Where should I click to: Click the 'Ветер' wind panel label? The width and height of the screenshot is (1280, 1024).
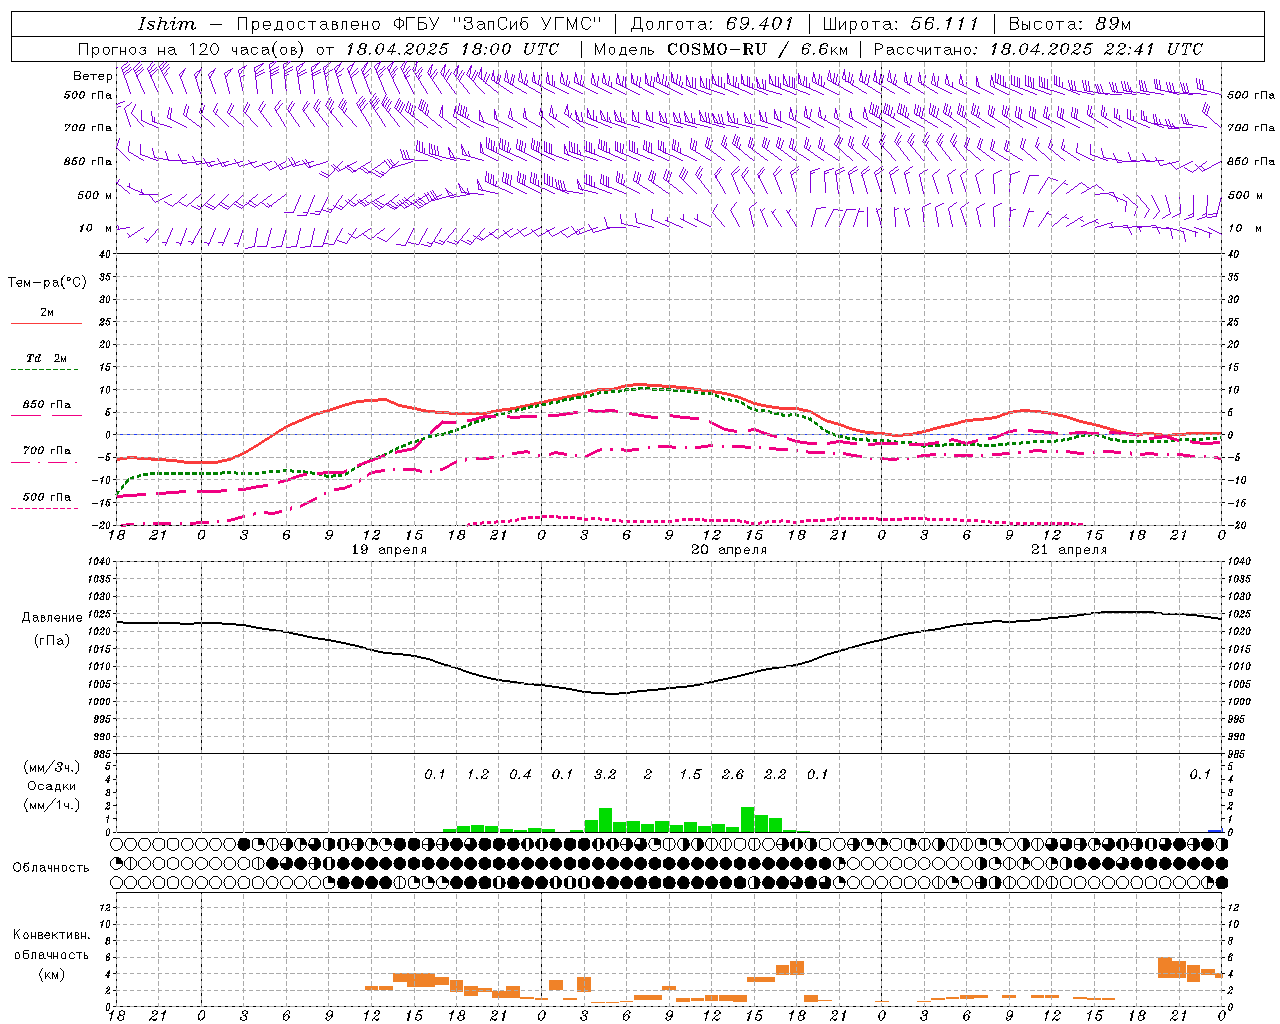(x=92, y=76)
